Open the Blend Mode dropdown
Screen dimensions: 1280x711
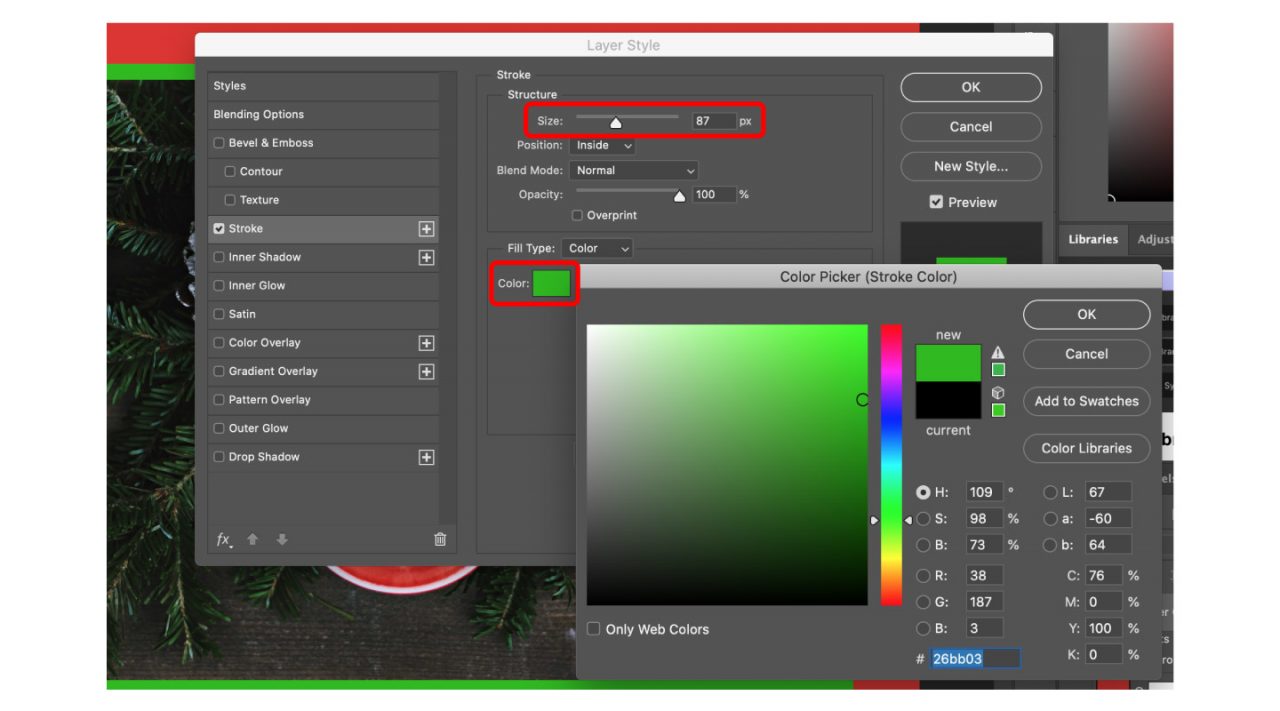click(x=633, y=170)
